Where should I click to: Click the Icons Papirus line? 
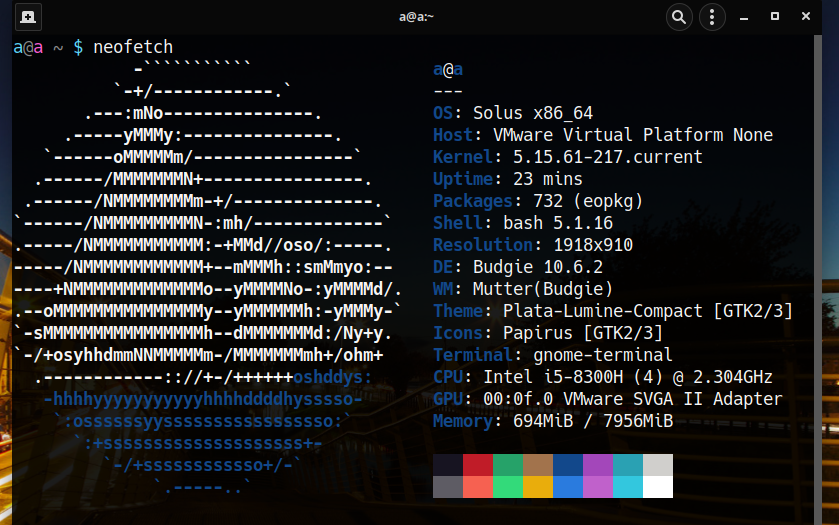tap(547, 333)
